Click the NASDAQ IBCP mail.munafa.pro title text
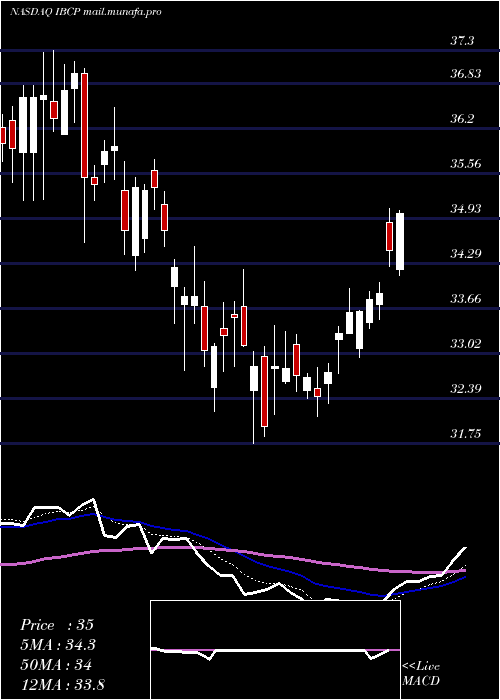The height and width of the screenshot is (700, 500). click(x=85, y=12)
